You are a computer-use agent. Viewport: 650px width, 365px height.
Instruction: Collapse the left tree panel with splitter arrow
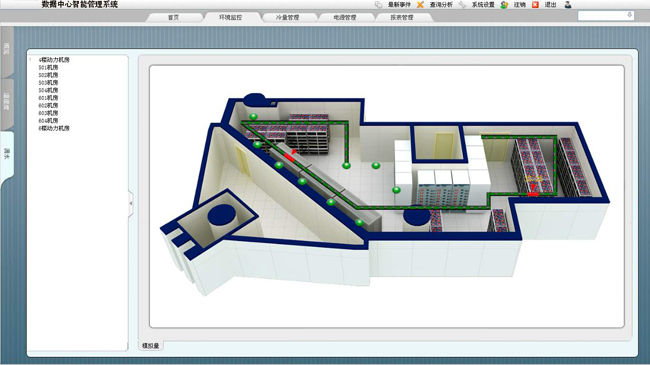[x=131, y=203]
